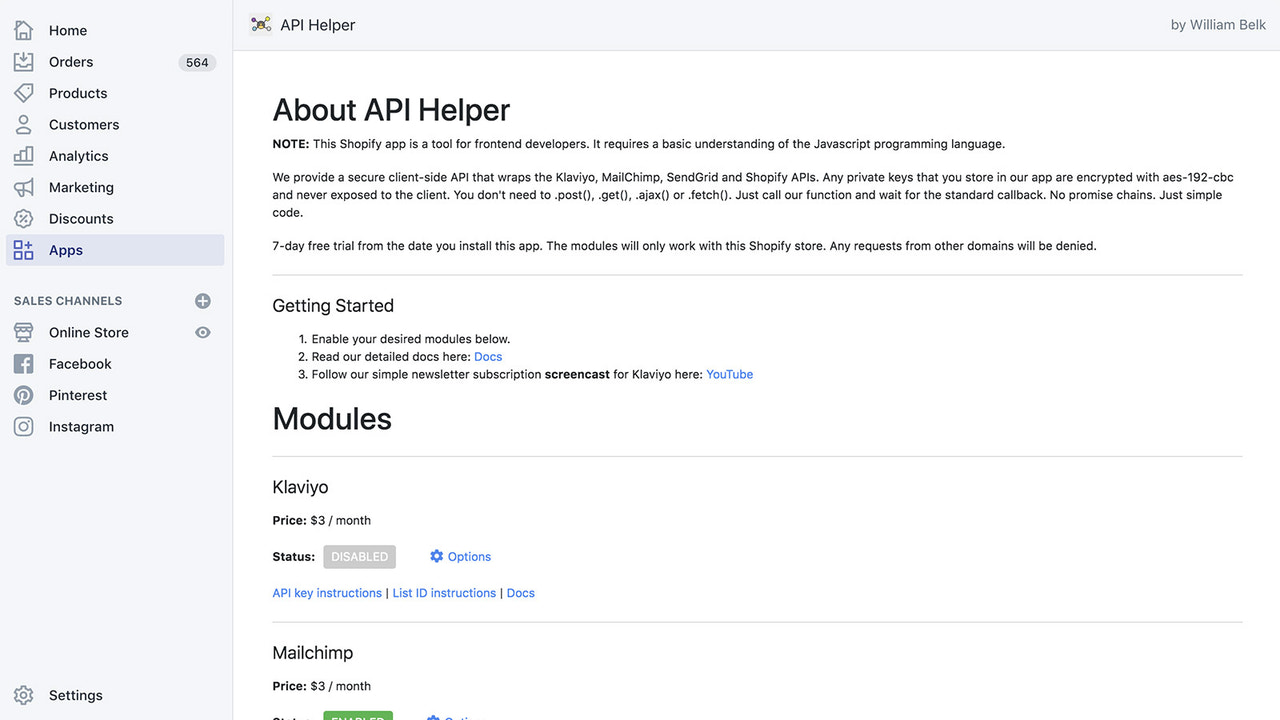The height and width of the screenshot is (720, 1280).
Task: Select Online Store in sales channels
Action: [88, 332]
